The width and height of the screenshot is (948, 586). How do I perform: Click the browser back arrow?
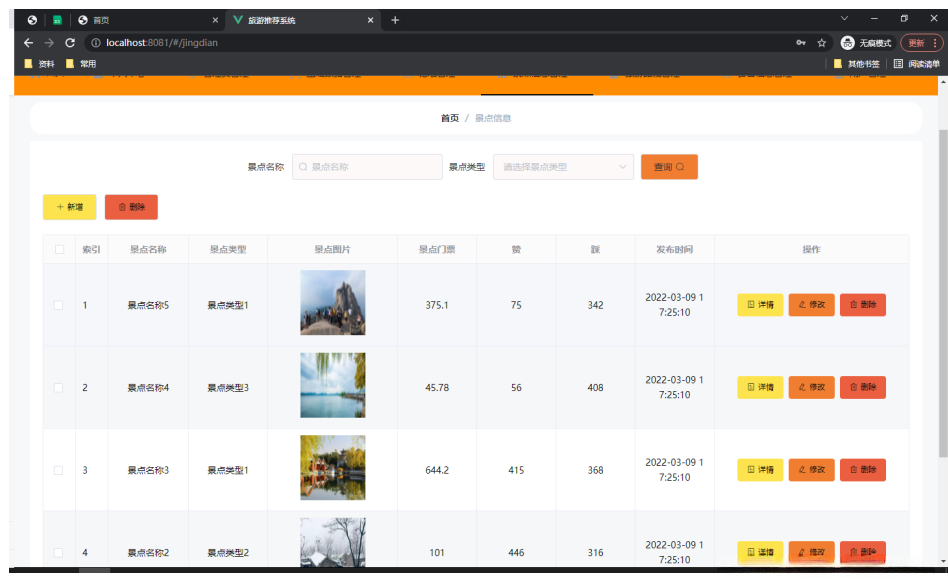pos(28,43)
